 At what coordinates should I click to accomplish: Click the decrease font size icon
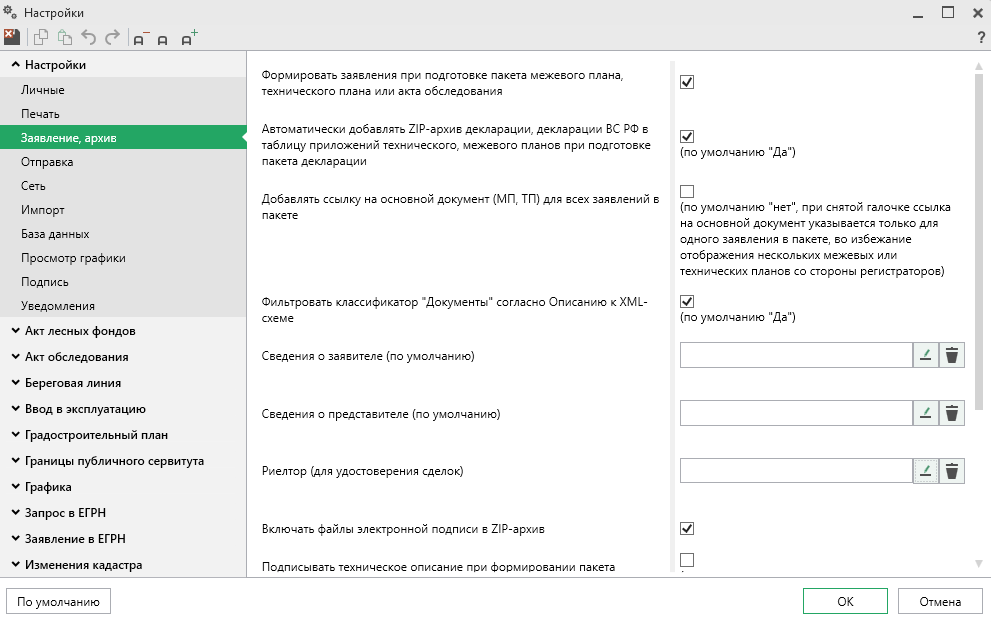pyautogui.click(x=141, y=39)
